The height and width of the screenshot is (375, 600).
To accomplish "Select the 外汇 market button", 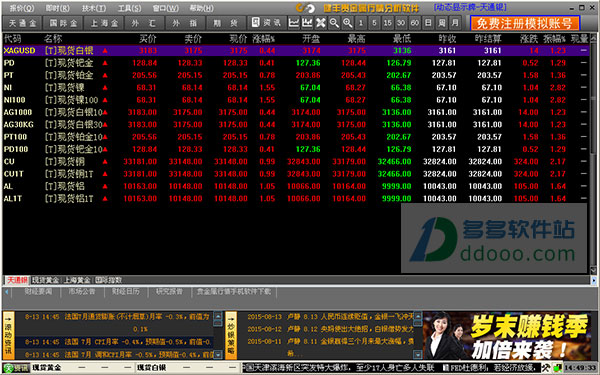I will 144,23.
